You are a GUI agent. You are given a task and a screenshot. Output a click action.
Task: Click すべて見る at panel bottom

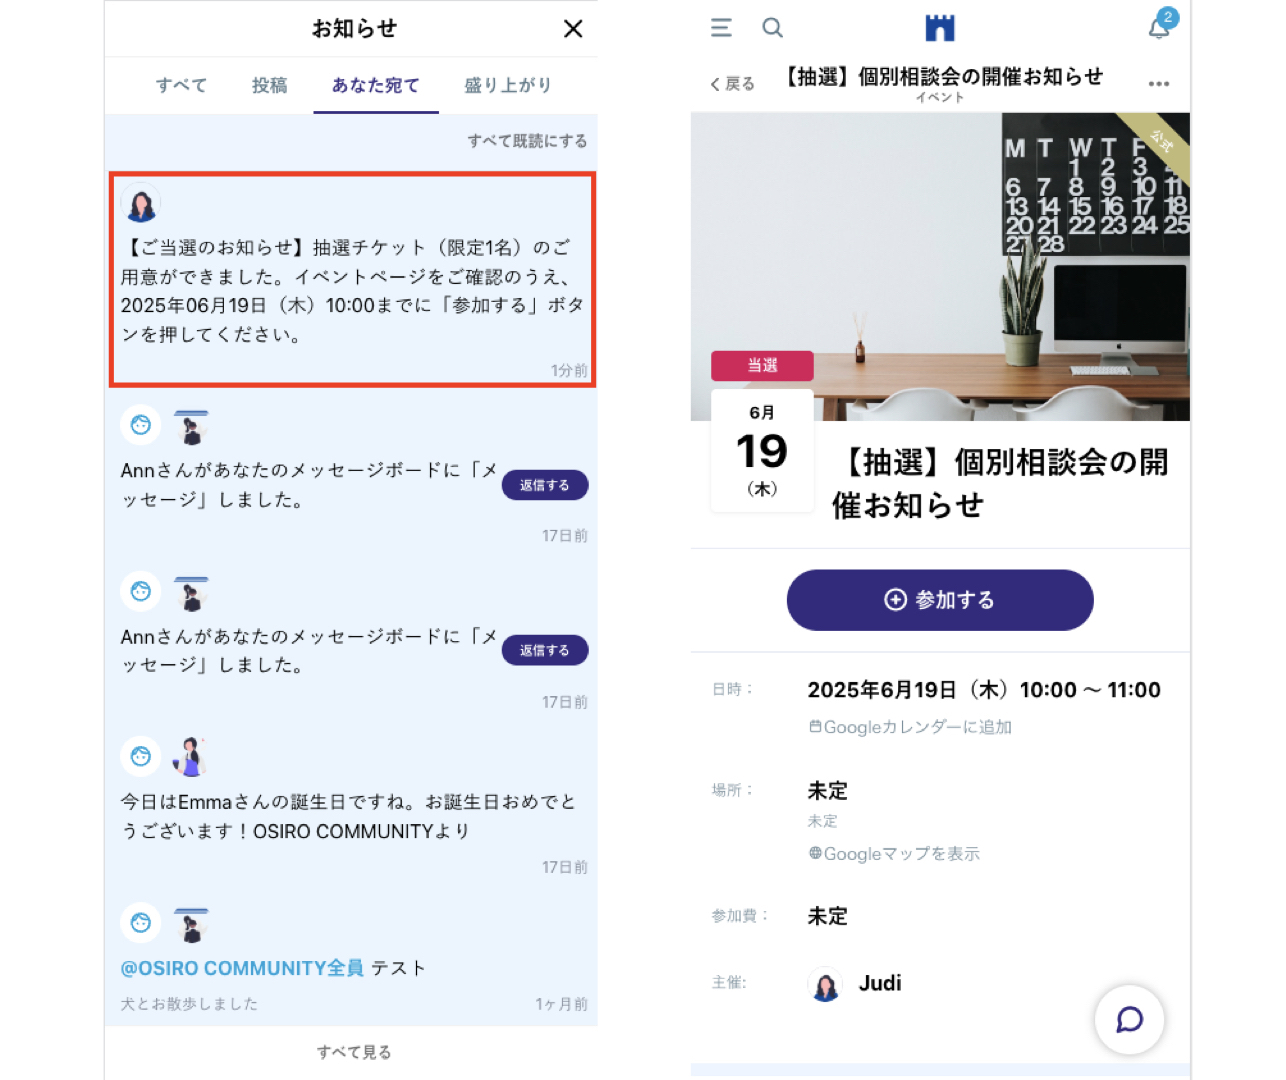[354, 1052]
